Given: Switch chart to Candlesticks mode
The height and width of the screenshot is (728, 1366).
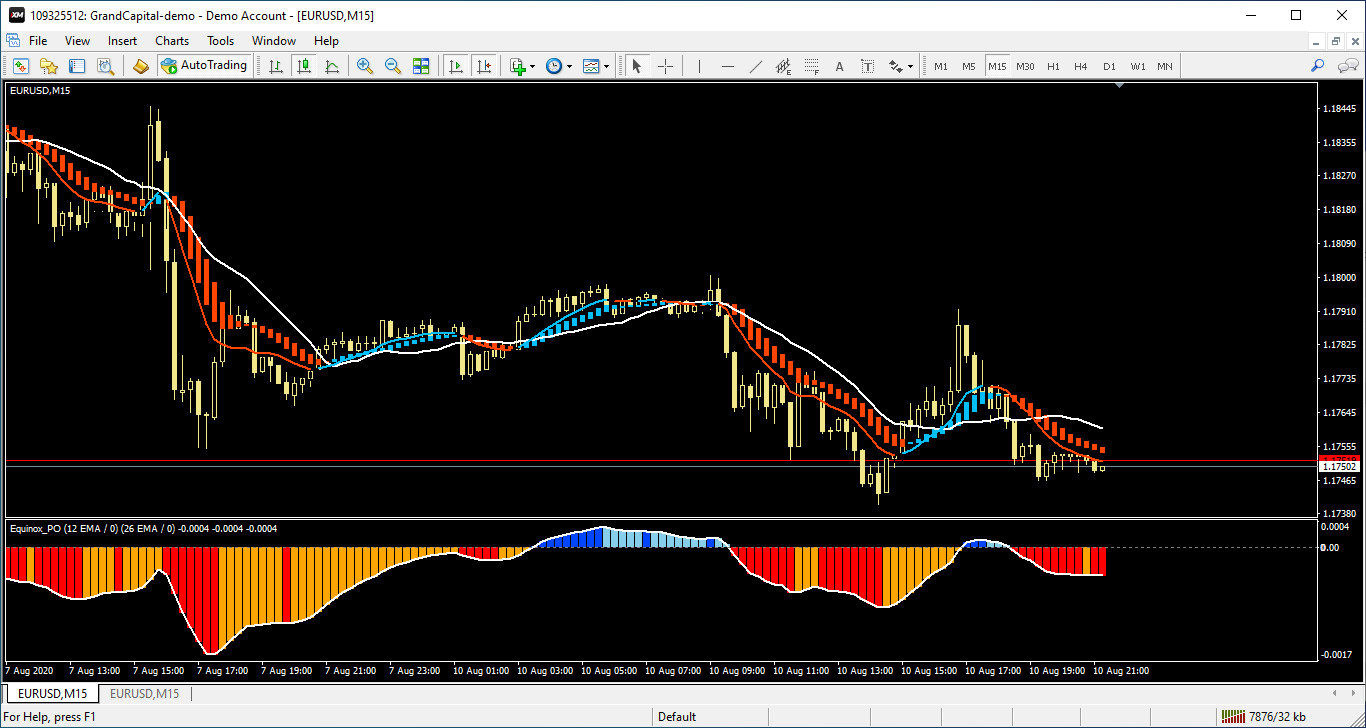Looking at the screenshot, I should (x=304, y=66).
